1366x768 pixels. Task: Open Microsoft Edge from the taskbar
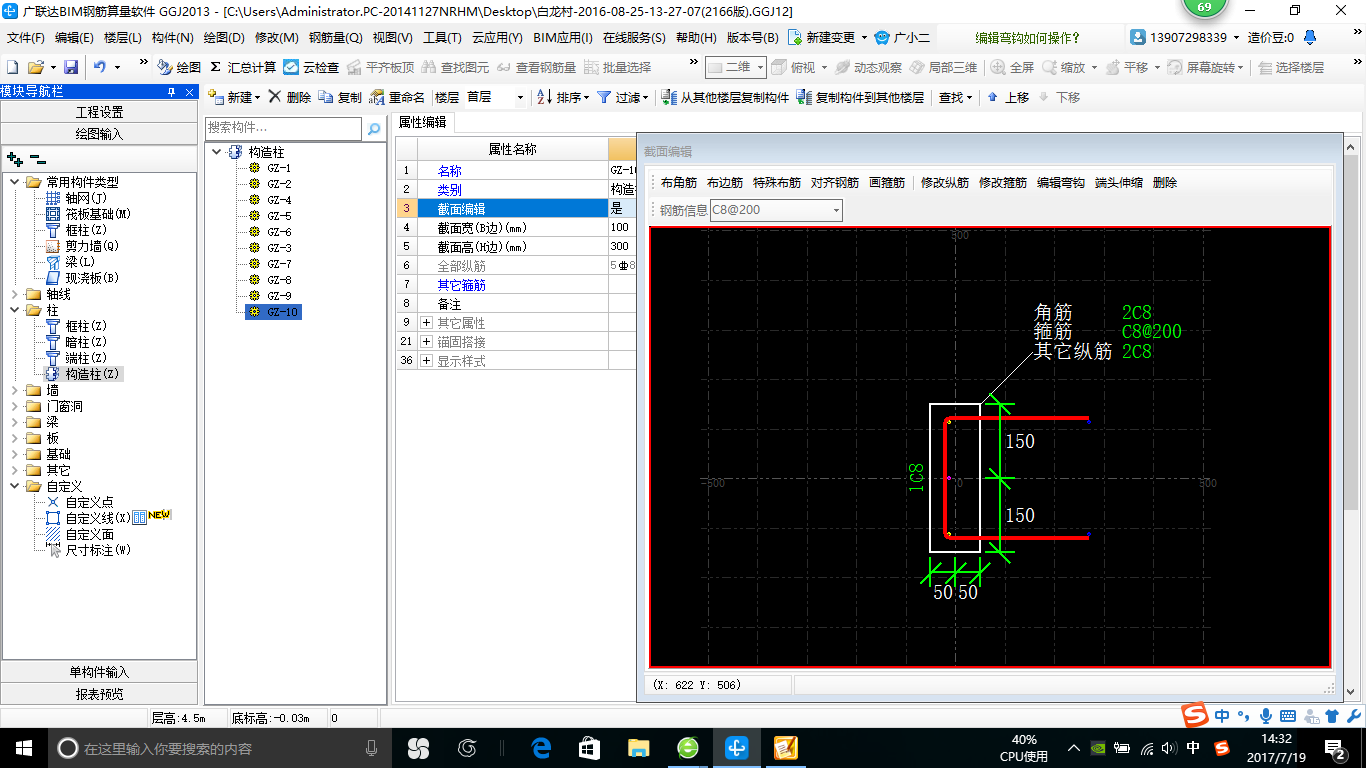coord(541,748)
